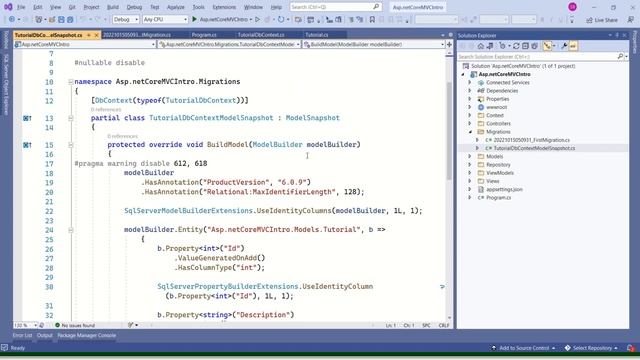Collapse the Migrations folder in Solution Explorer
Image resolution: width=640 pixels, height=360 pixels.
(470, 132)
